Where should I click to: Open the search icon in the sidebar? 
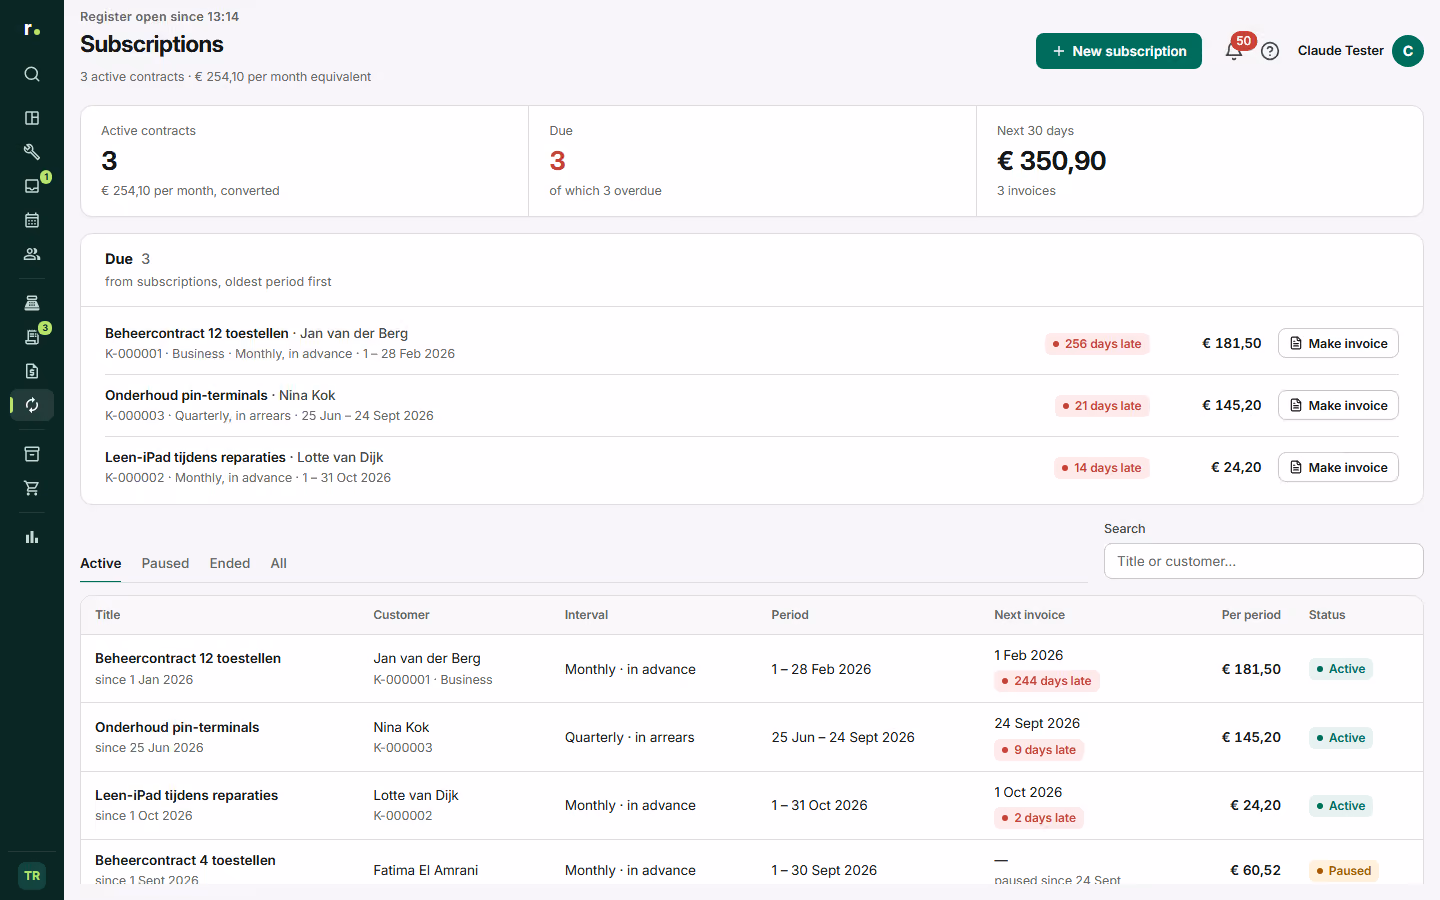point(32,74)
